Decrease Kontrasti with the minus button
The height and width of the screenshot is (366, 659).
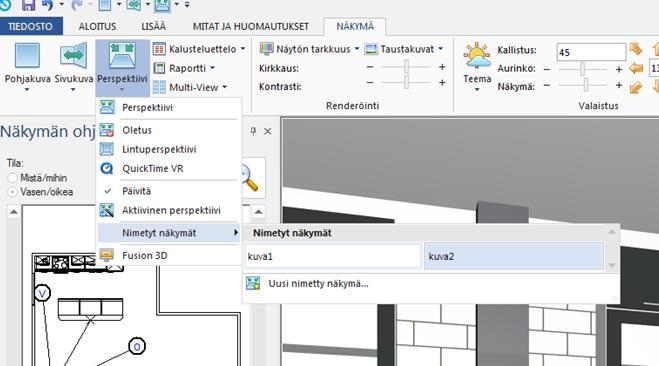coord(370,83)
